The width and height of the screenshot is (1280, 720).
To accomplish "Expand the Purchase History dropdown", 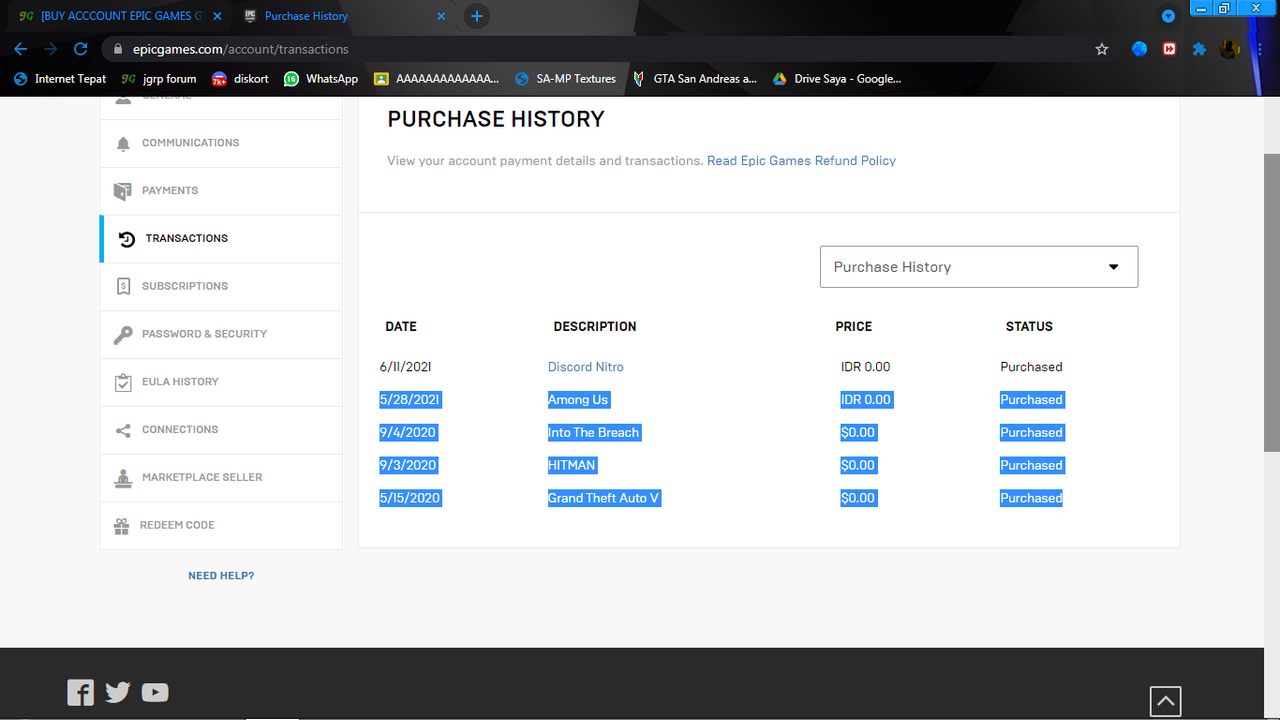I will pos(979,267).
